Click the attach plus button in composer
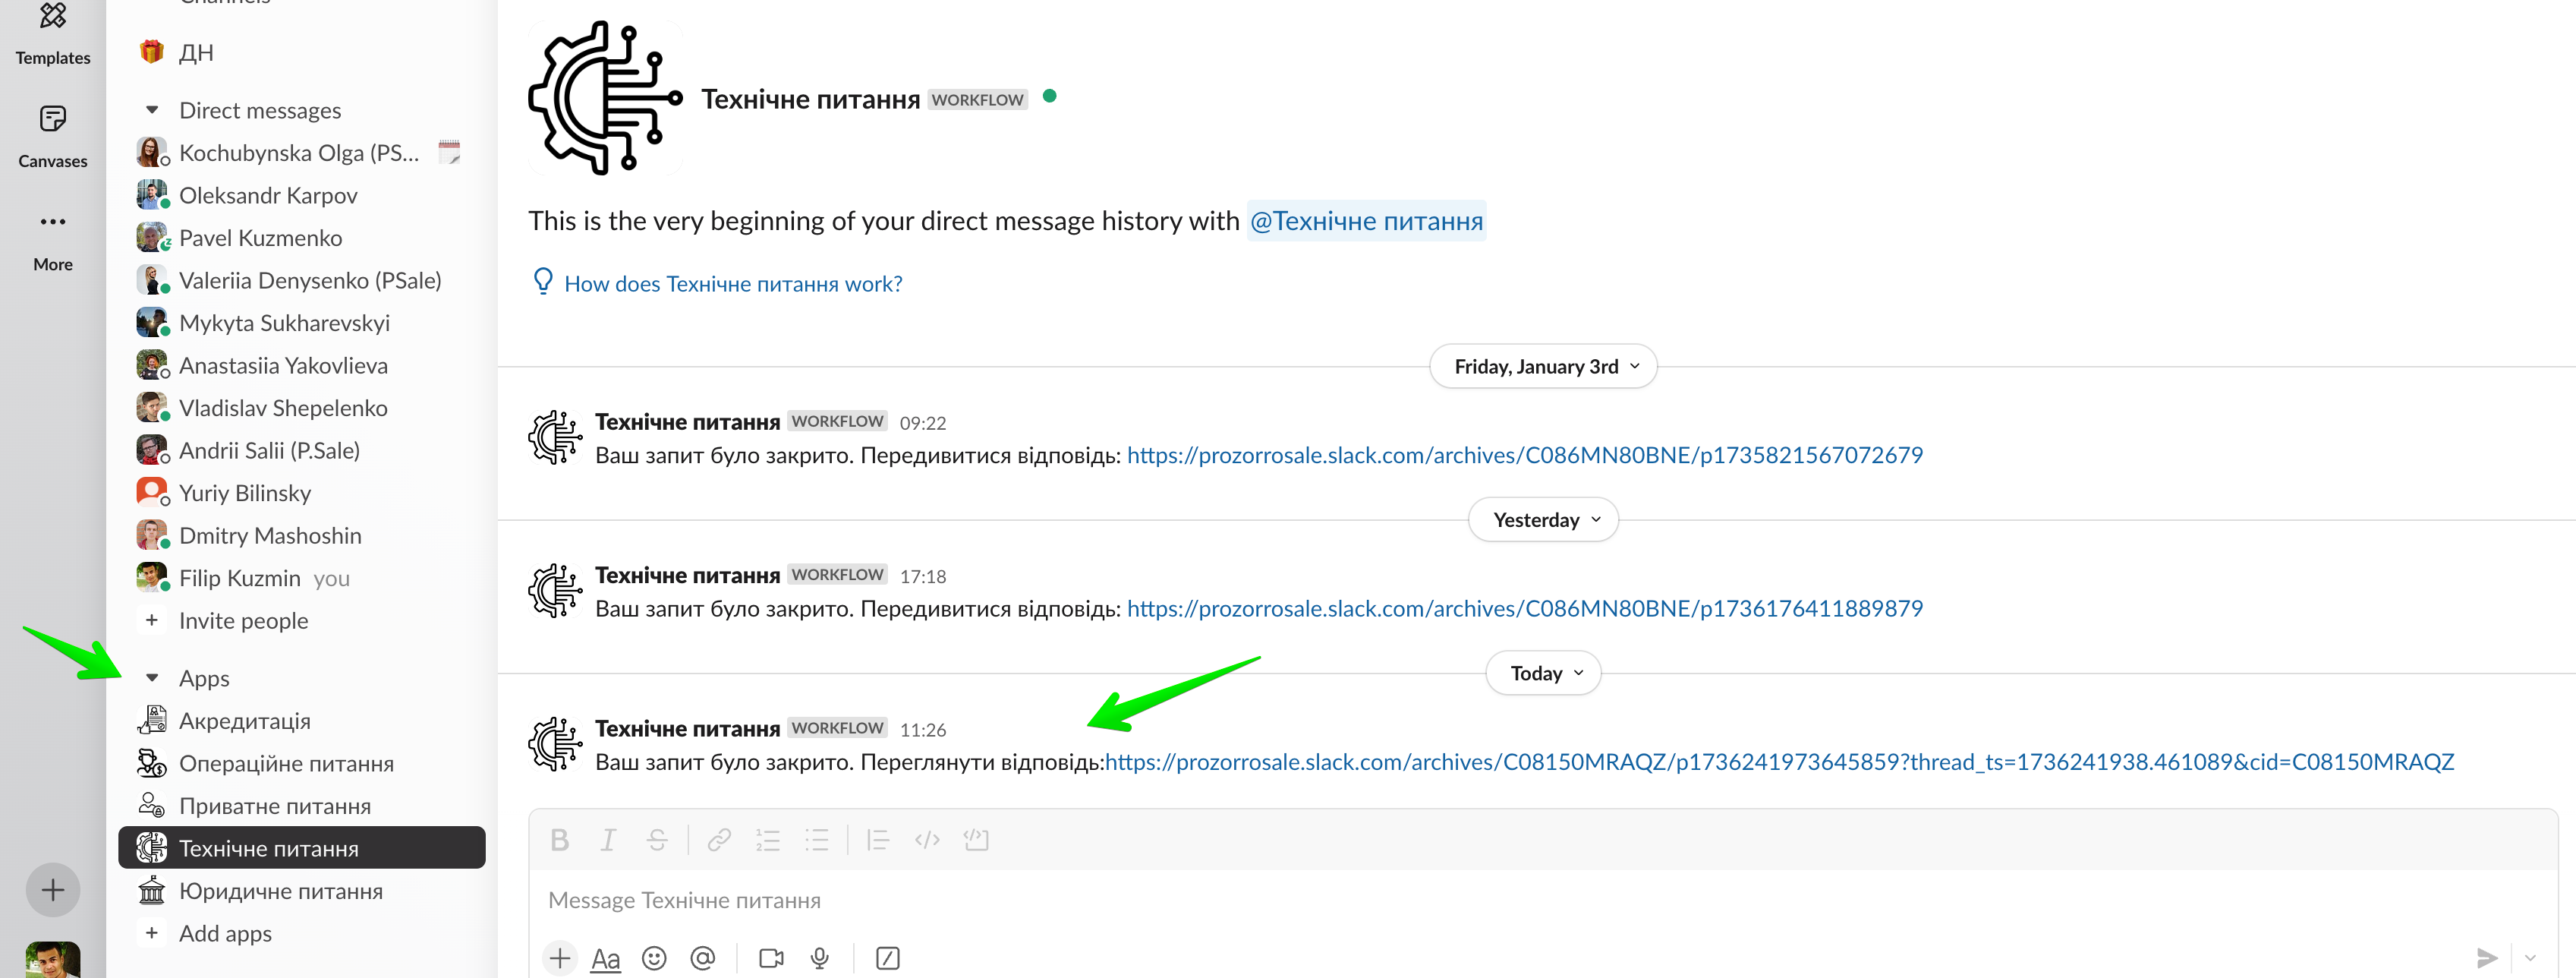This screenshot has width=2576, height=978. 560,958
